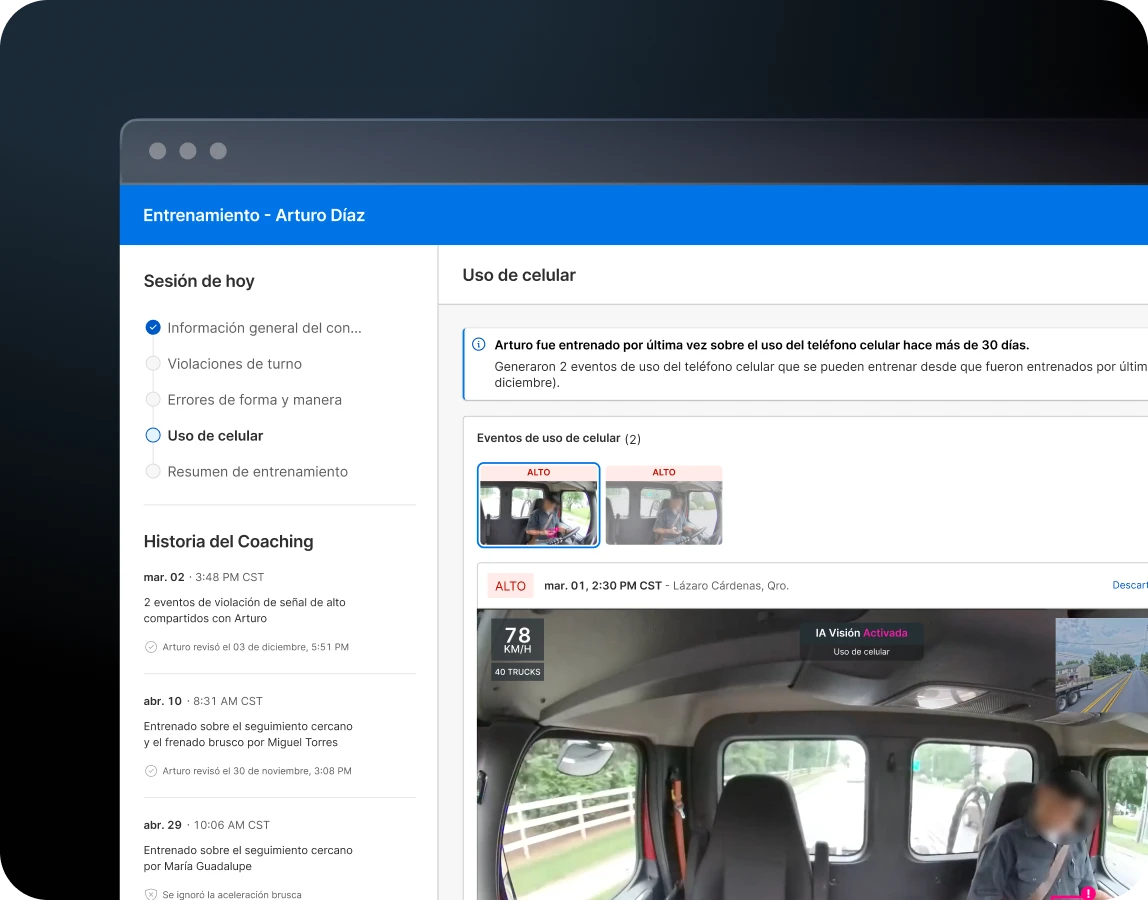Click the completed checkmark beside Información general
The image size is (1148, 900).
point(153,327)
